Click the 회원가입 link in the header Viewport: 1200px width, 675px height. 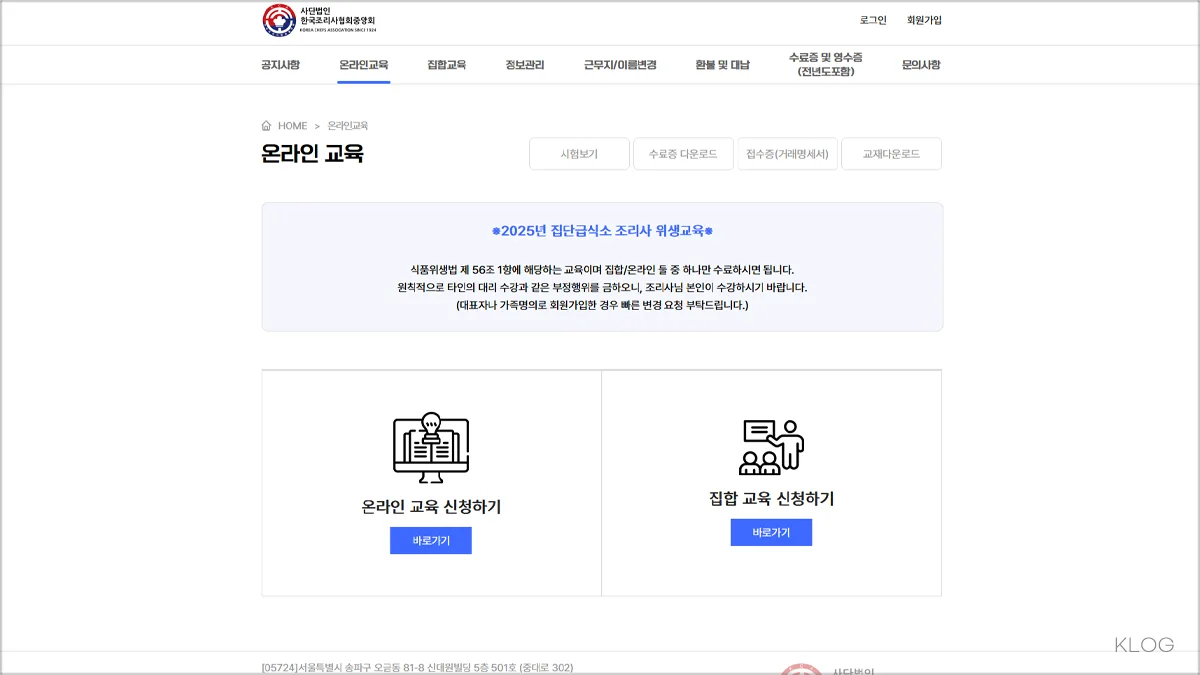tap(925, 19)
